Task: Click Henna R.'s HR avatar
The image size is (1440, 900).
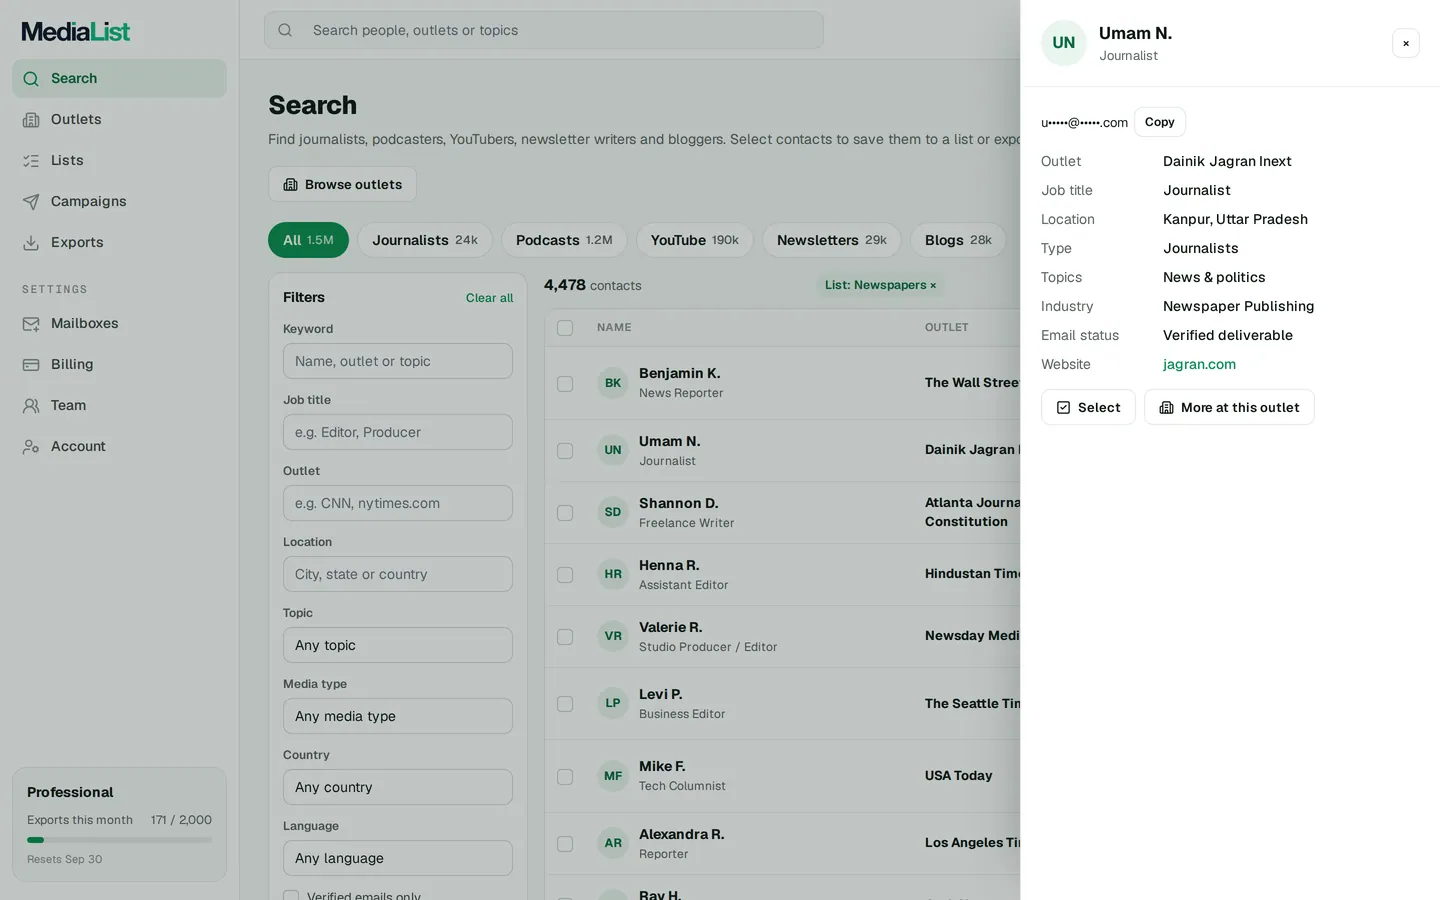Action: point(613,574)
